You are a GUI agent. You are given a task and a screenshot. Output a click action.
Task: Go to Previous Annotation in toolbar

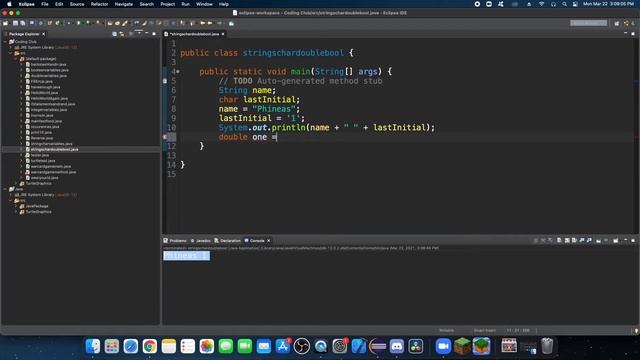[192, 23]
